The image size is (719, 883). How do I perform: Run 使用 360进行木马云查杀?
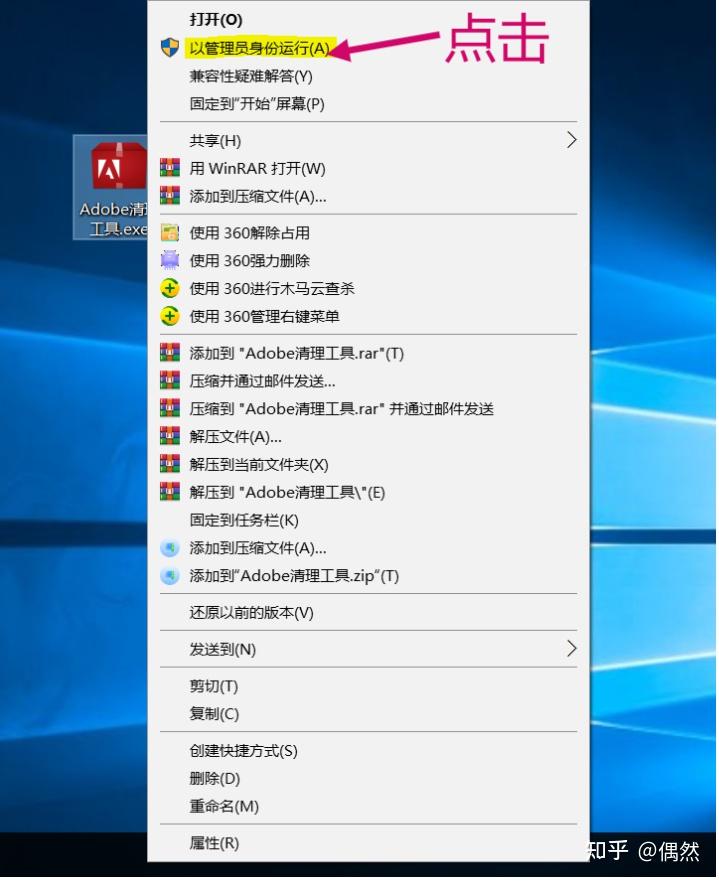click(x=272, y=288)
